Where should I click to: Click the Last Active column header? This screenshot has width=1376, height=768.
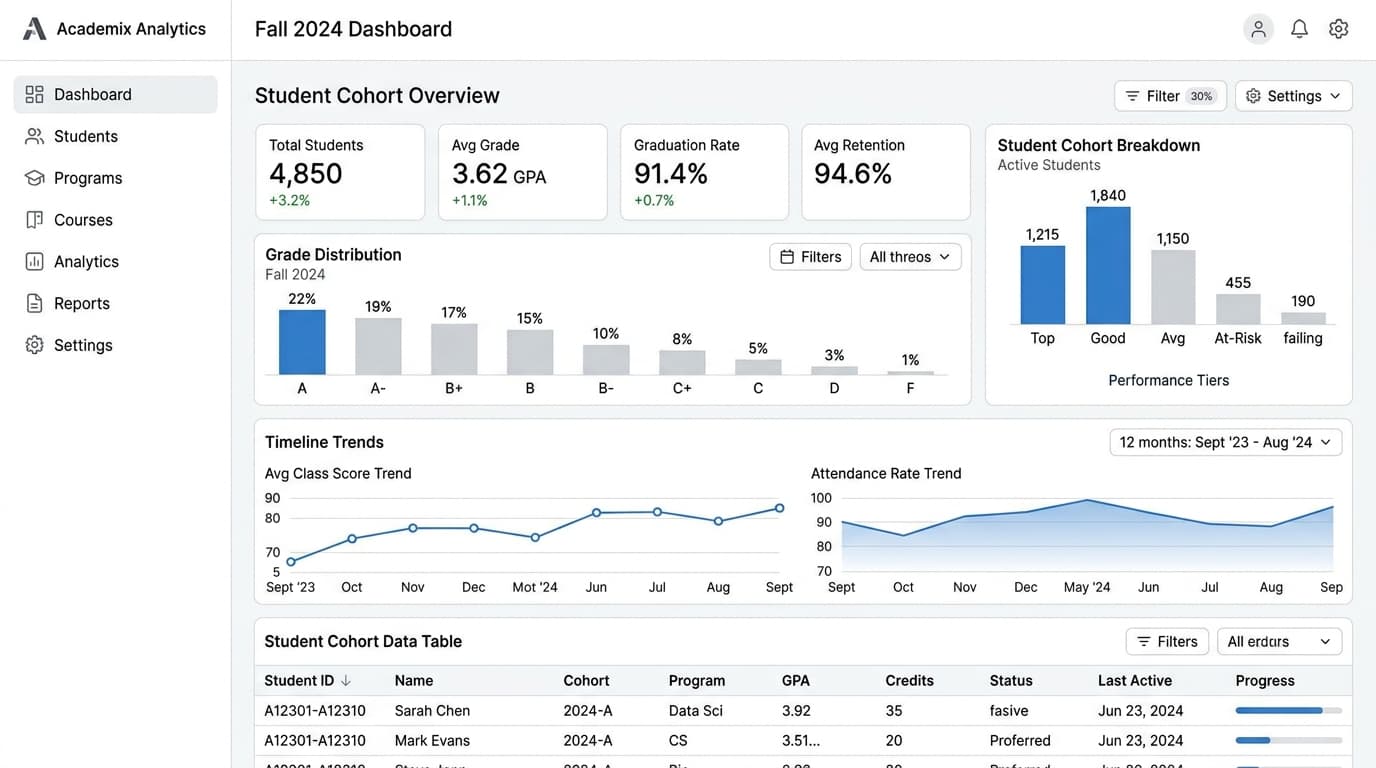click(1135, 681)
